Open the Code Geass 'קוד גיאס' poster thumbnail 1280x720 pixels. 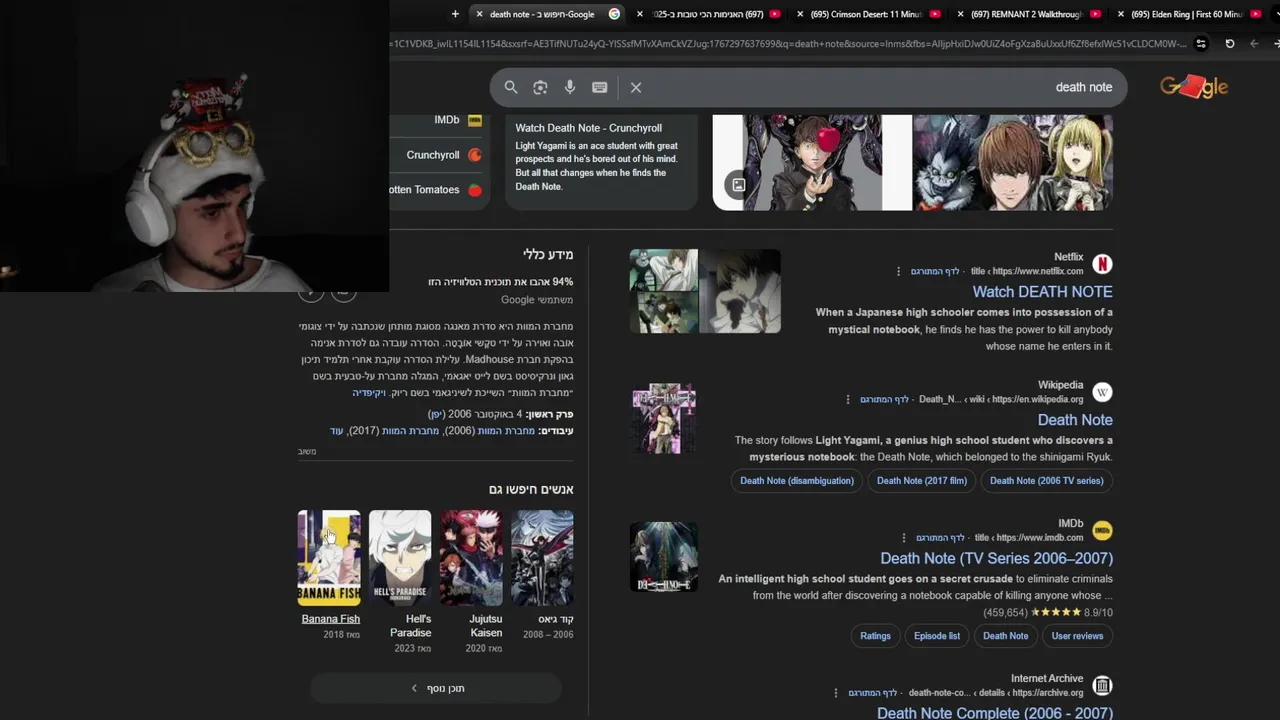point(542,558)
